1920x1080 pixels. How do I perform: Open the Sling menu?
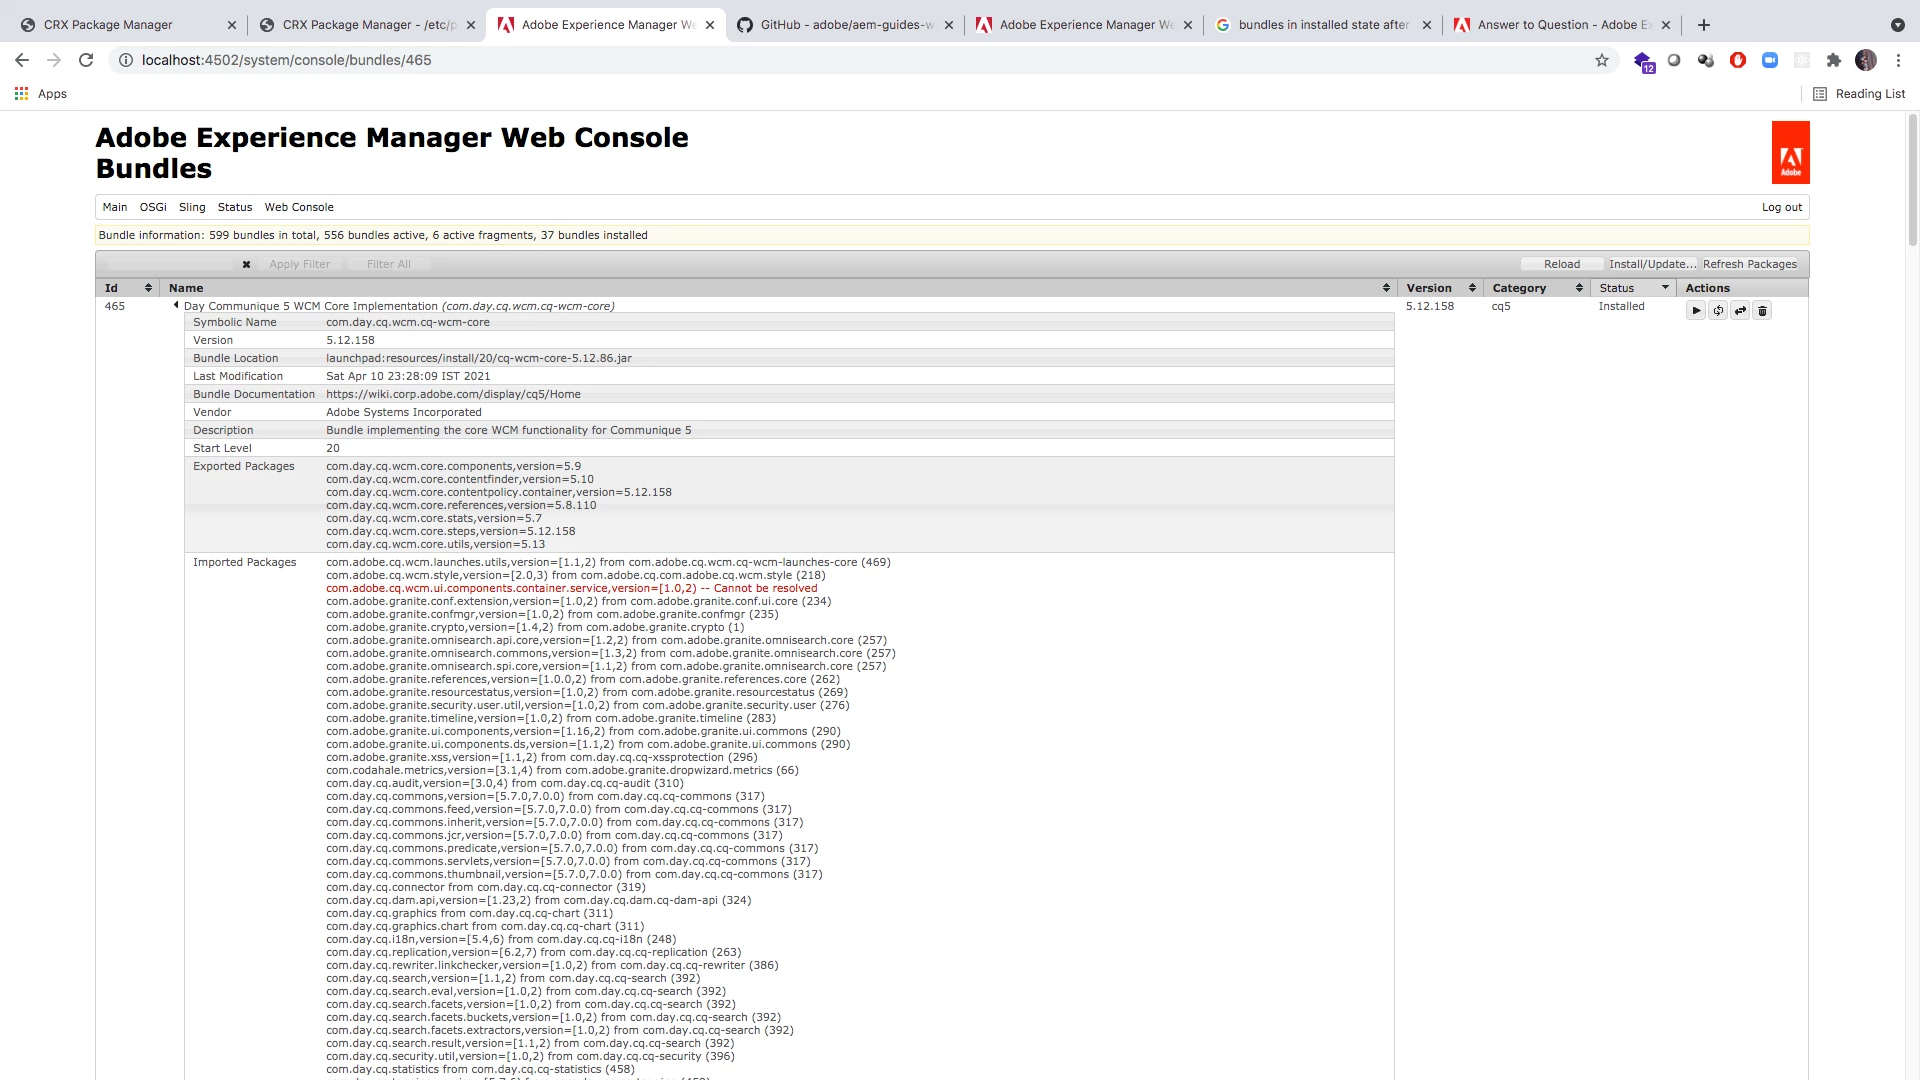(x=192, y=207)
